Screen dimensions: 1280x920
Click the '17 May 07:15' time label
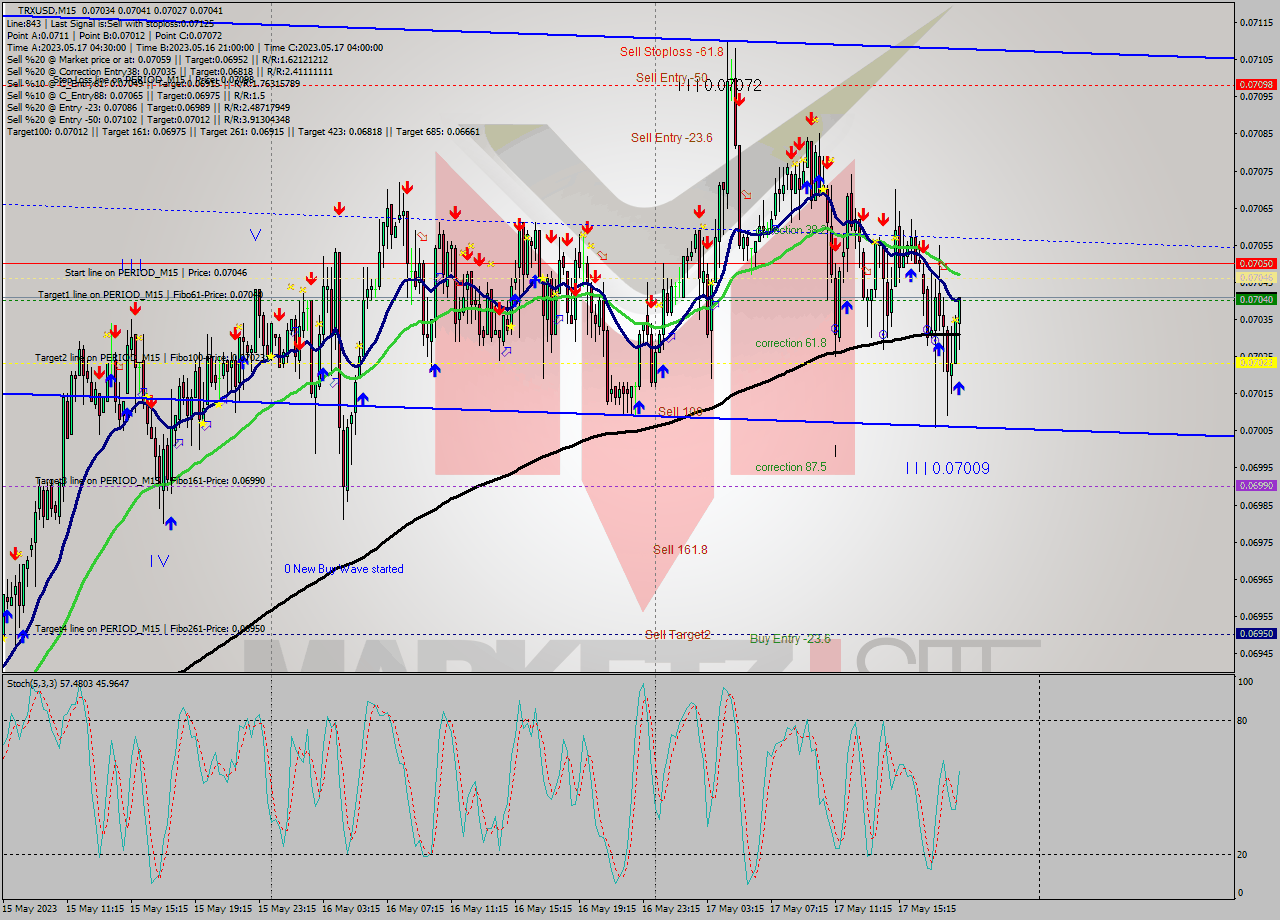coord(799,909)
